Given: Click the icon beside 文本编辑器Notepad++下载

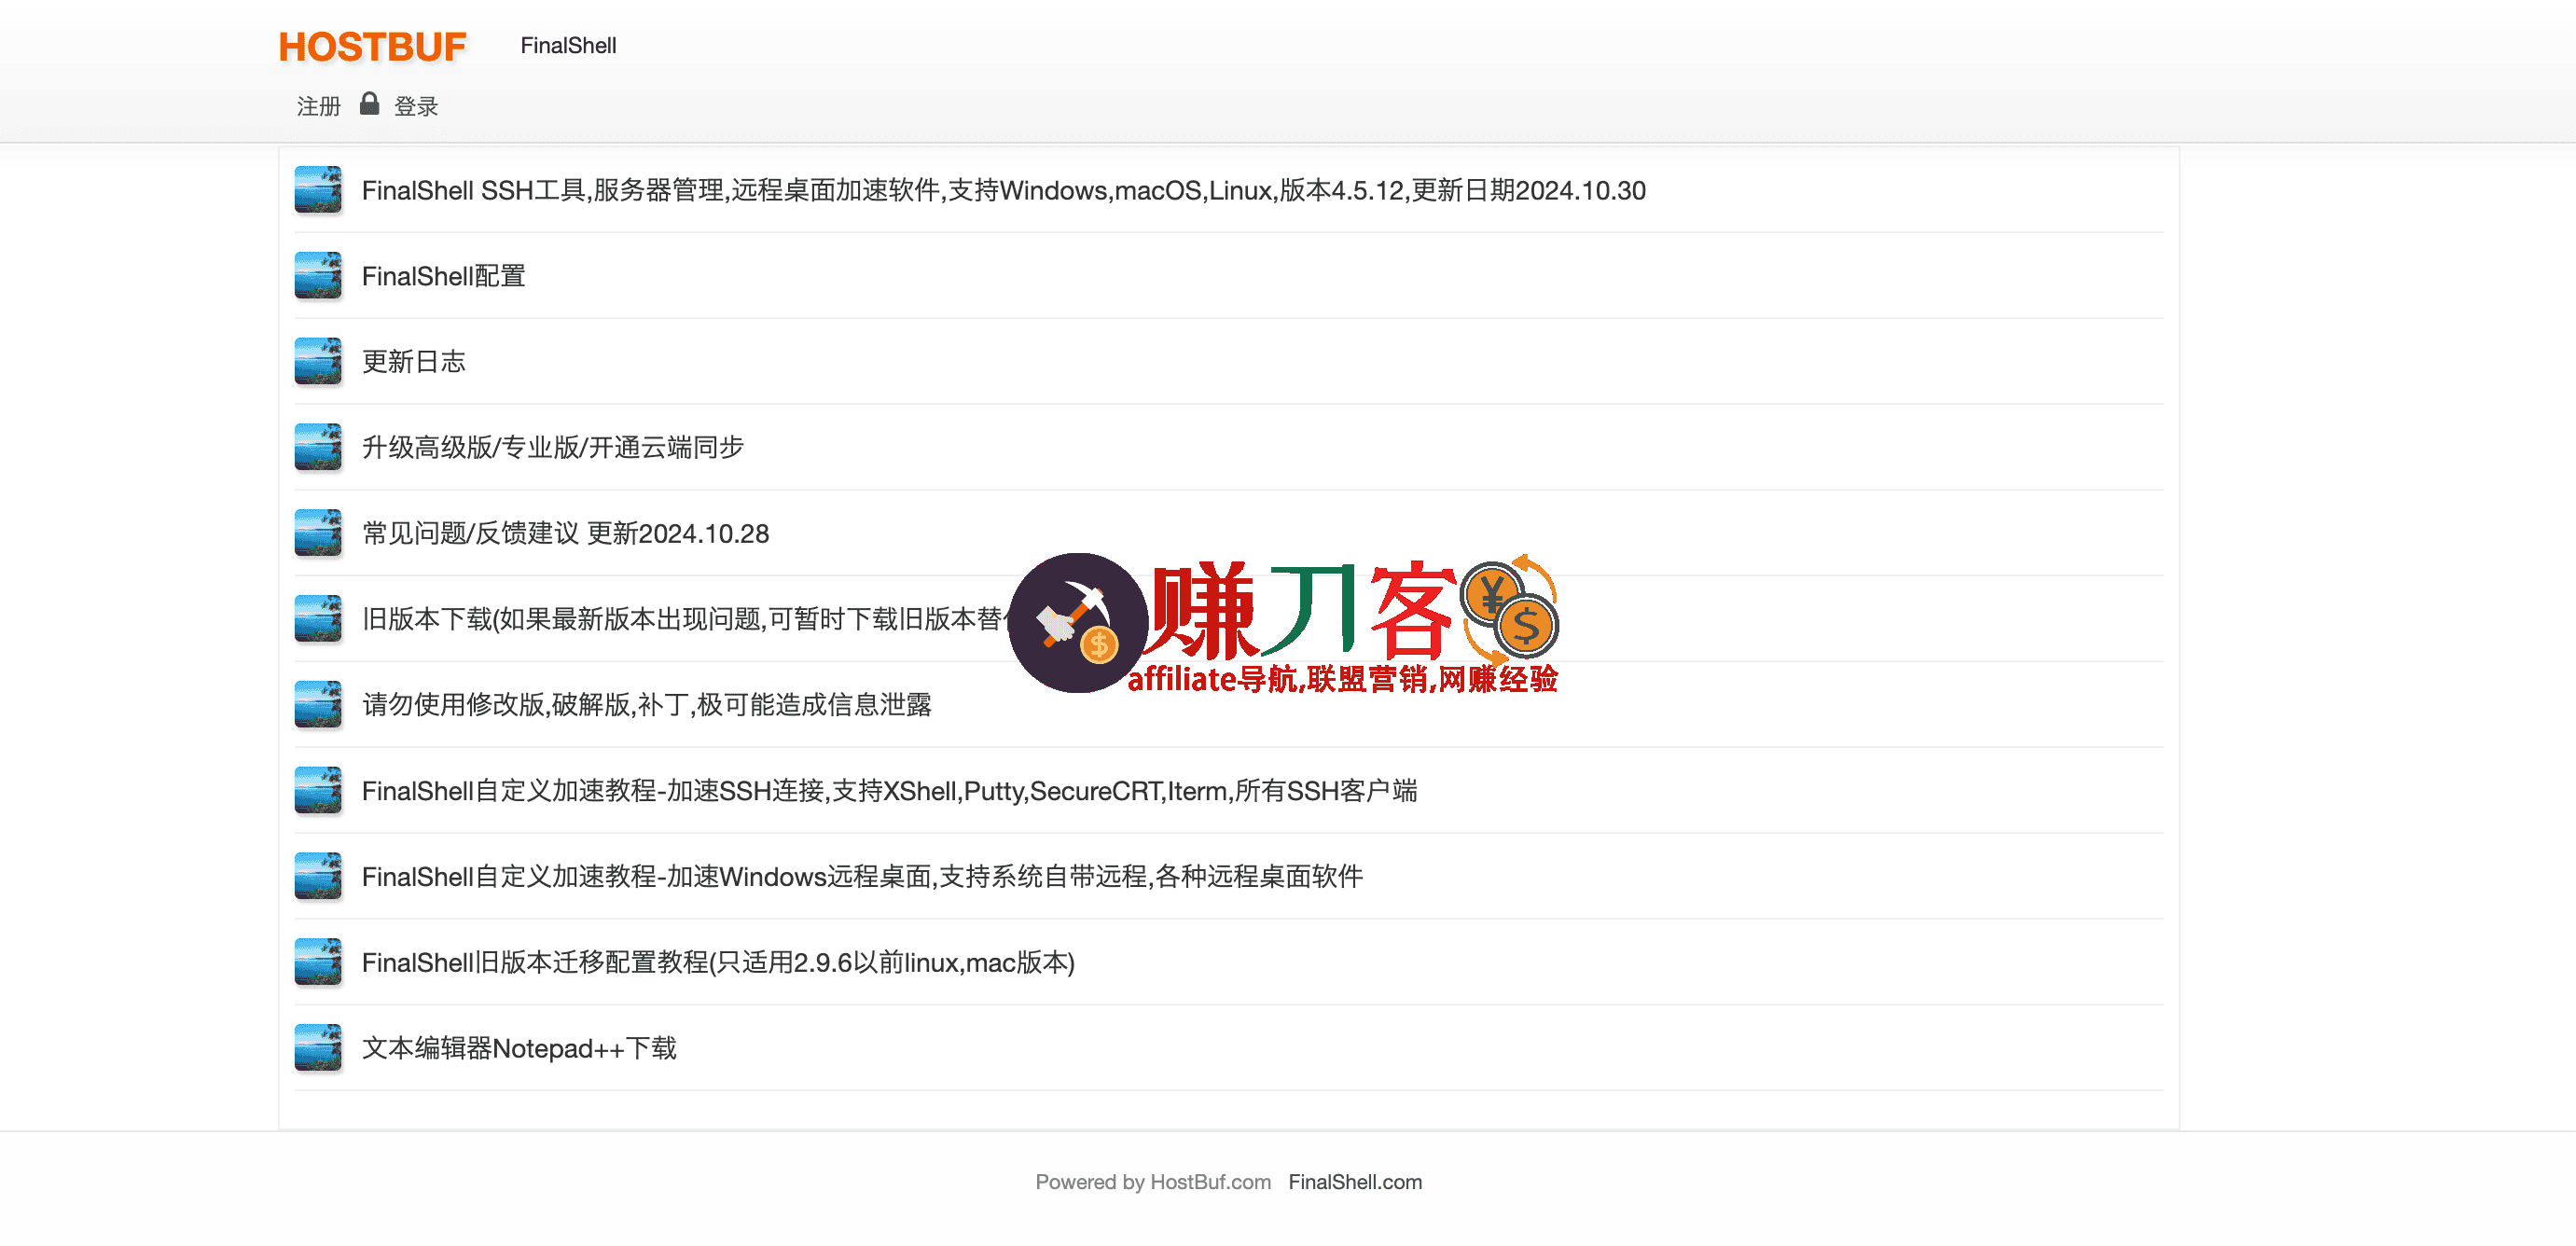Looking at the screenshot, I should [318, 1048].
